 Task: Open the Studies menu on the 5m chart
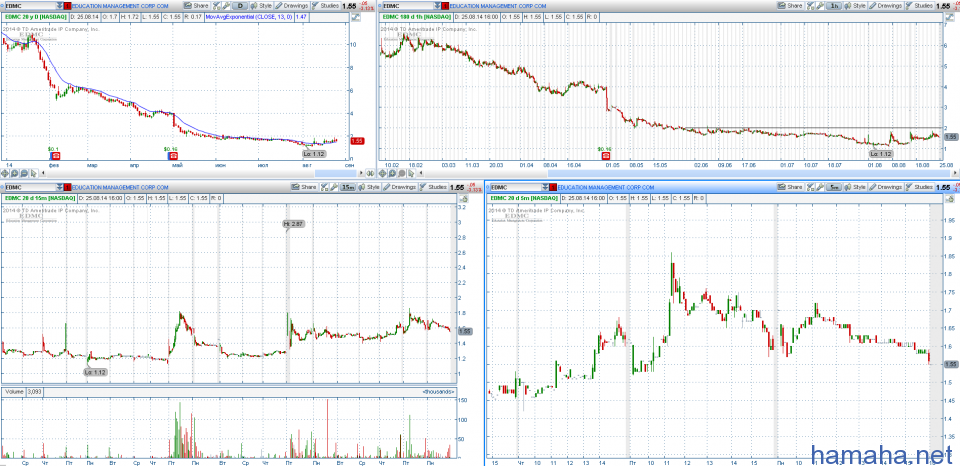coord(919,187)
